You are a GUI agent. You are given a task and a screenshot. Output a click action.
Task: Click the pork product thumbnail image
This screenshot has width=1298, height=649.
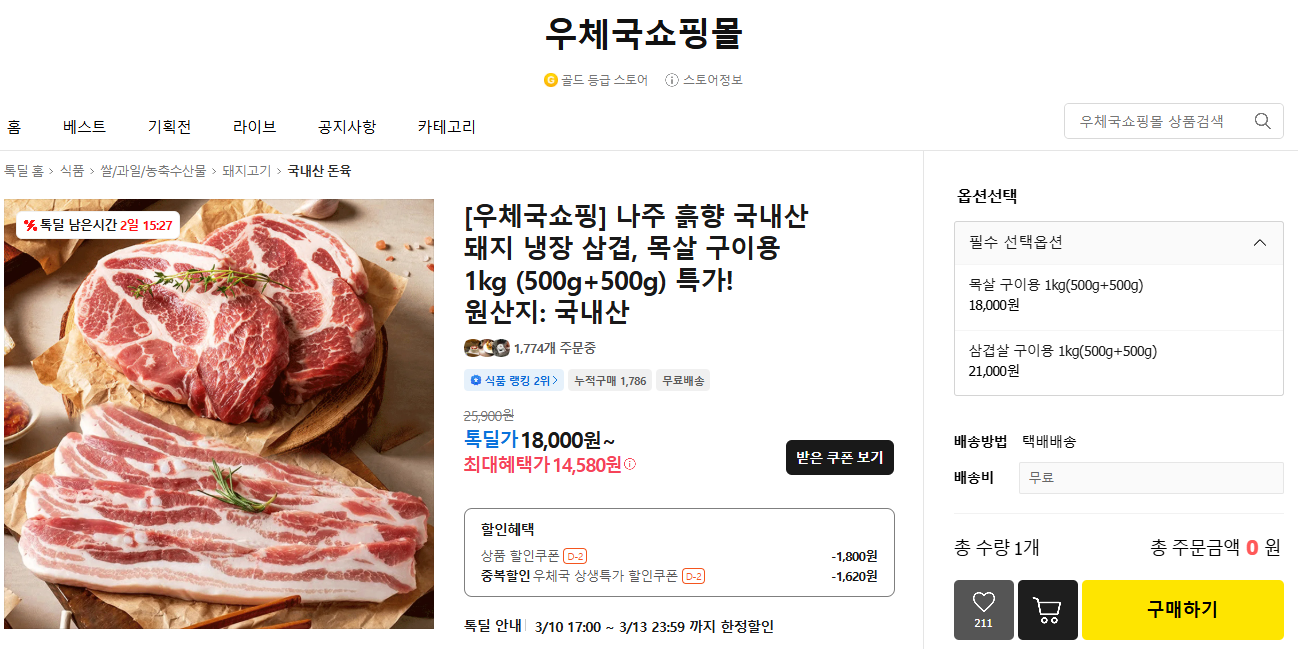tap(219, 414)
